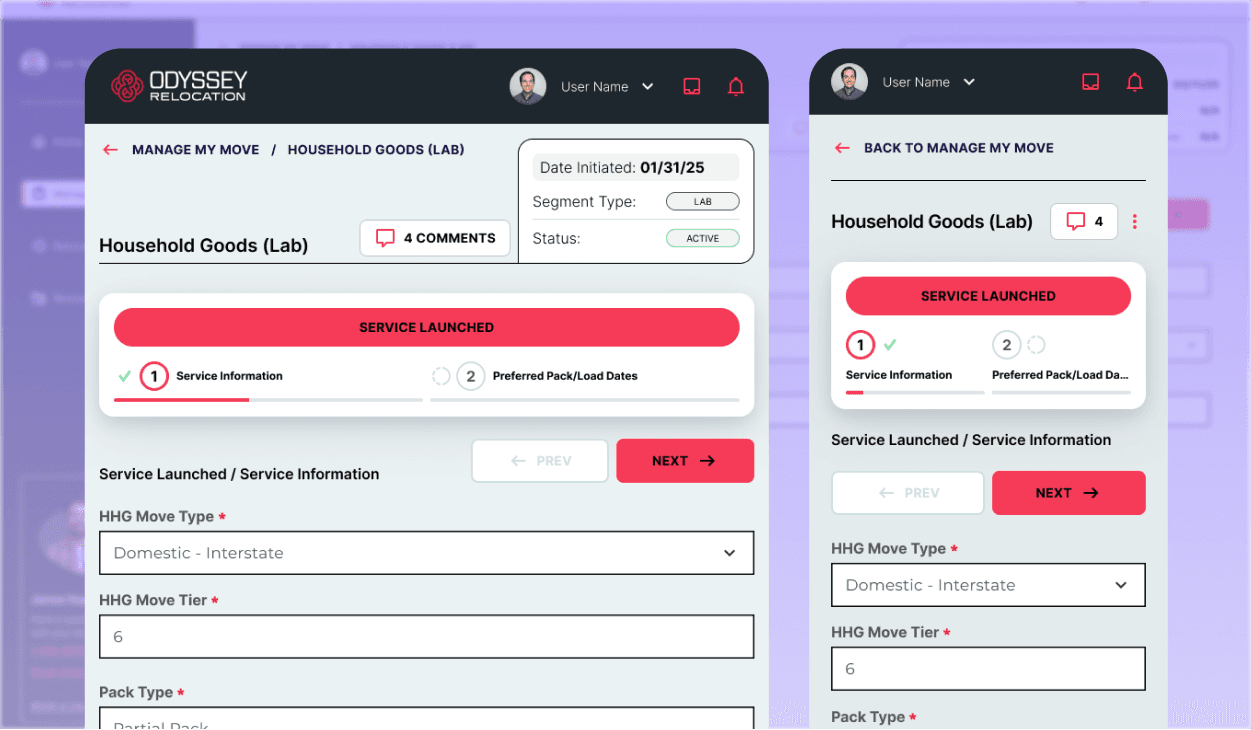Click the pending dashed circle beside step 2 in mobile view
The width and height of the screenshot is (1251, 730).
pos(1036,345)
